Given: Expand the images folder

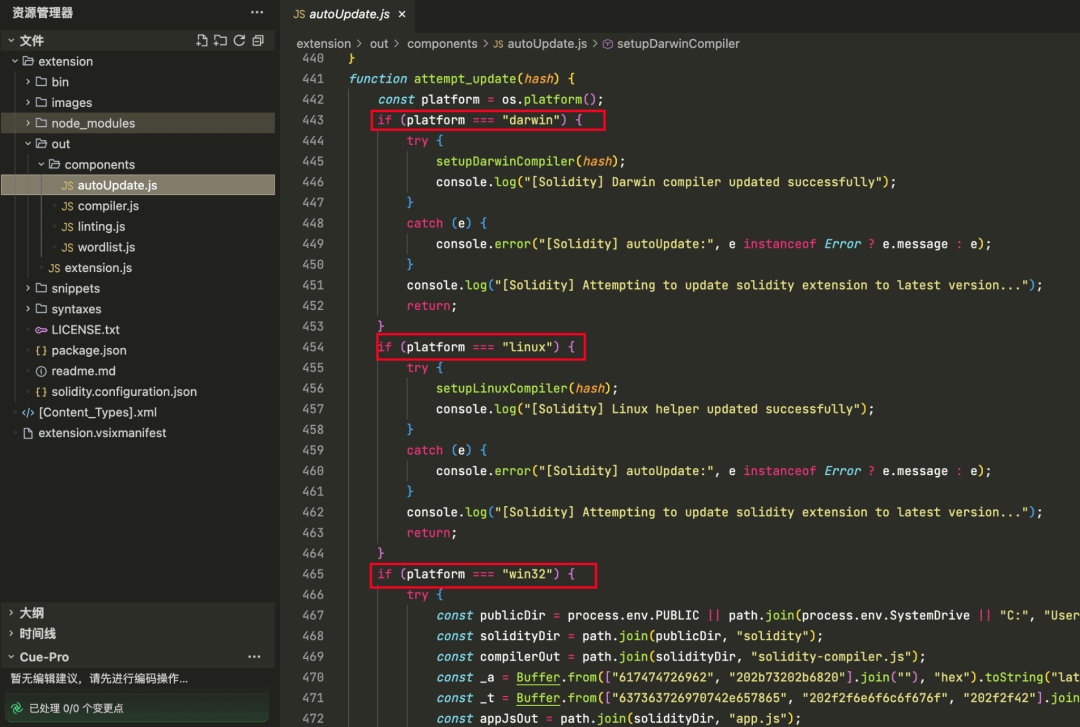Looking at the screenshot, I should [x=28, y=103].
